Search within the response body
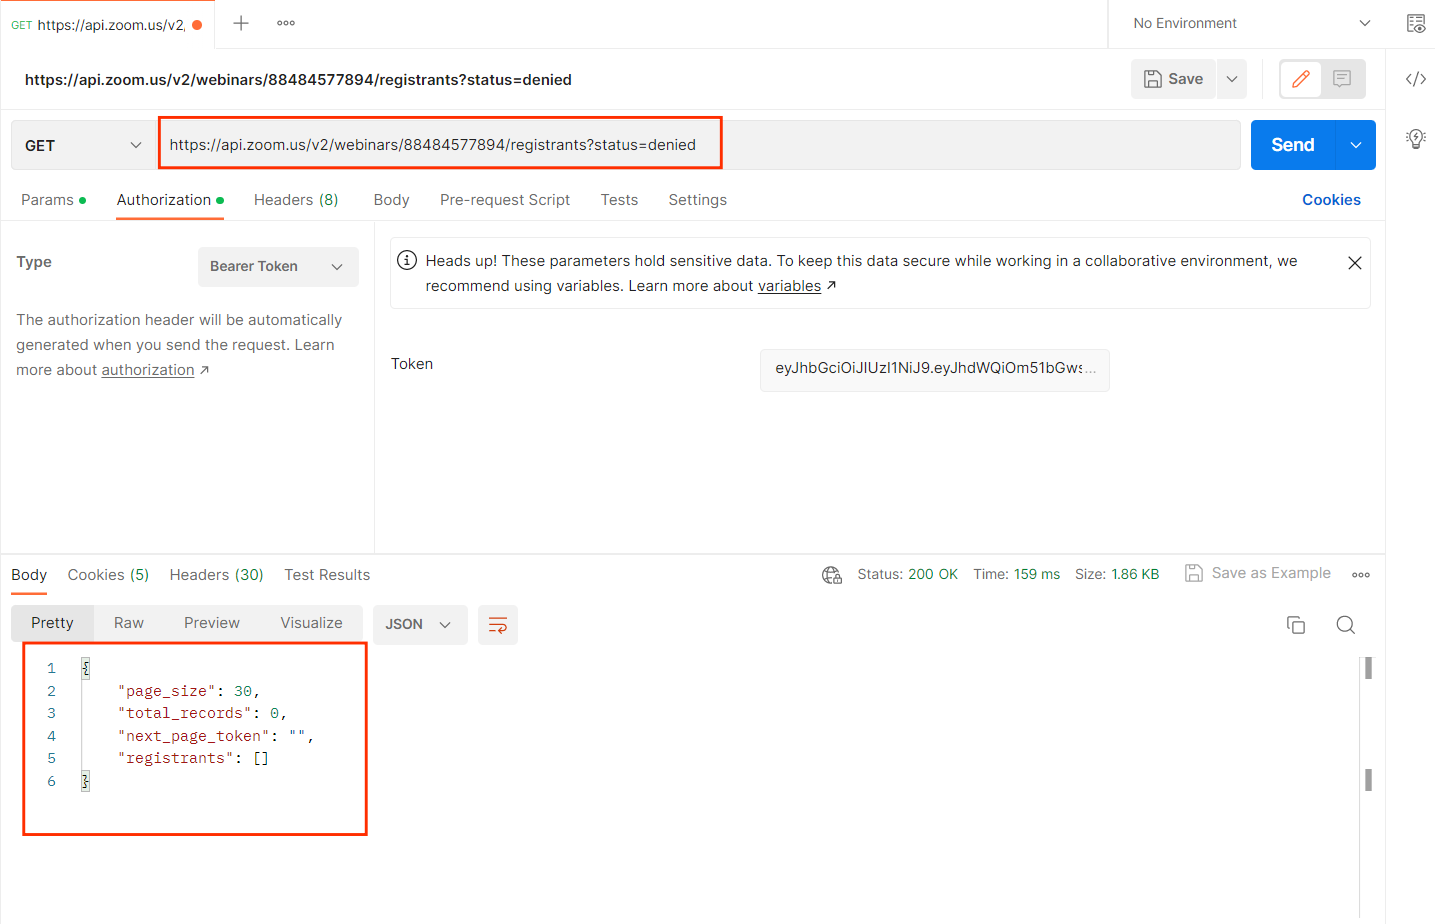This screenshot has width=1435, height=924. click(1346, 625)
